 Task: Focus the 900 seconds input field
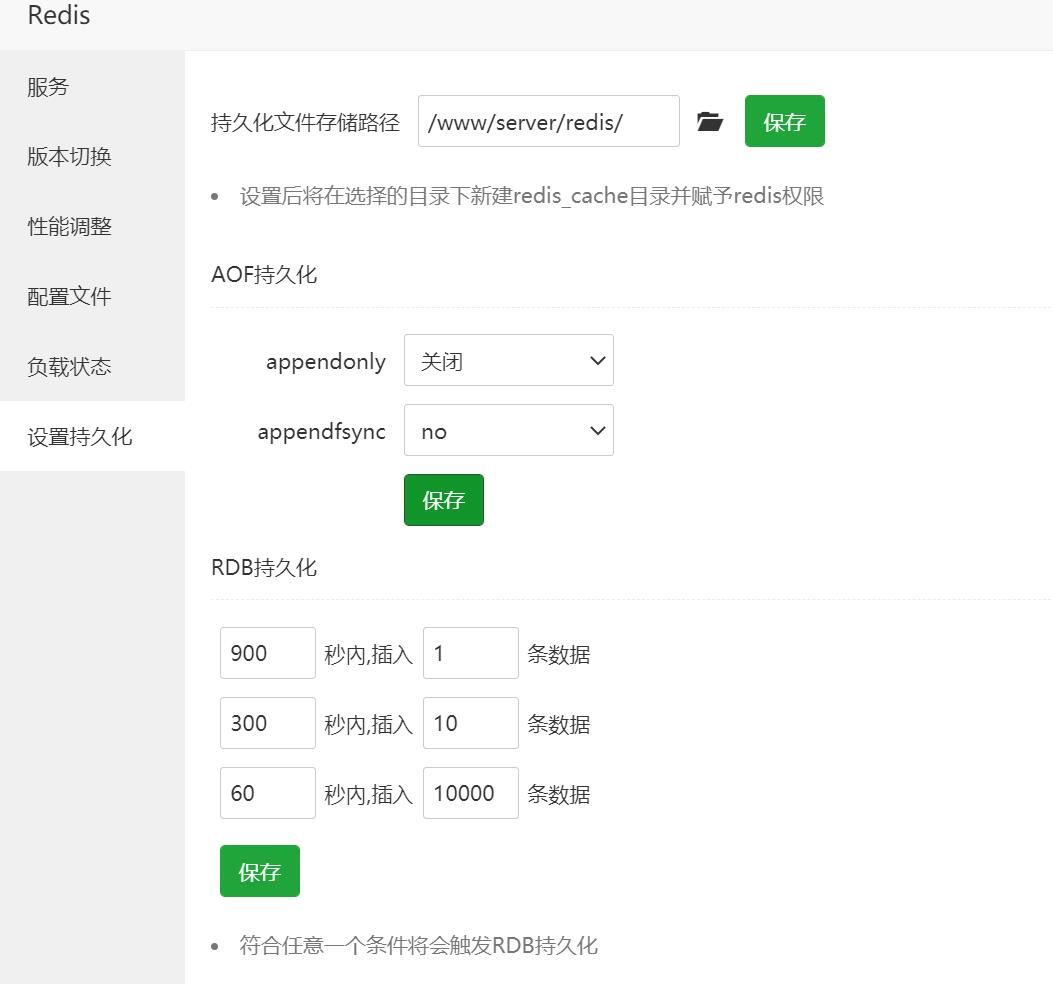click(267, 654)
